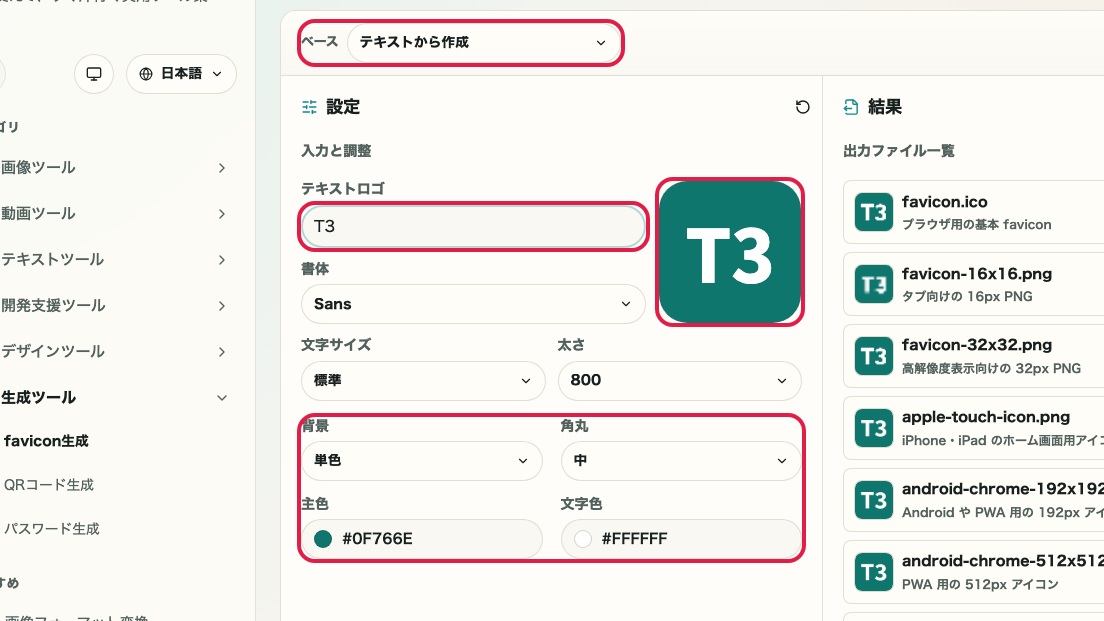Click the 出力ファイル一覧 heading
Image resolution: width=1104 pixels, height=621 pixels.
[x=898, y=151]
